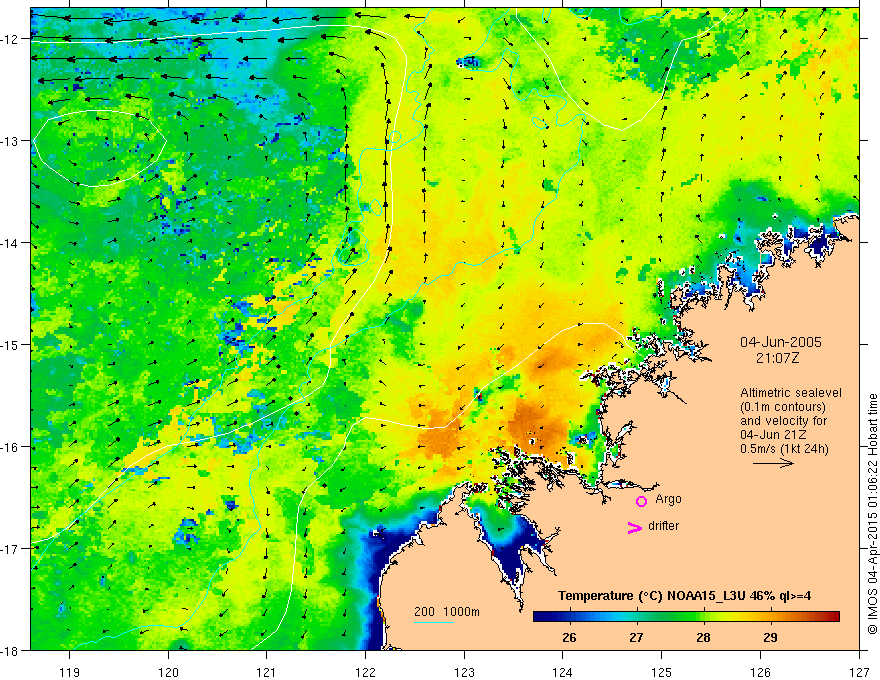Click latitude axis label -12
Screen dimensions: 880x680
[x=10, y=39]
